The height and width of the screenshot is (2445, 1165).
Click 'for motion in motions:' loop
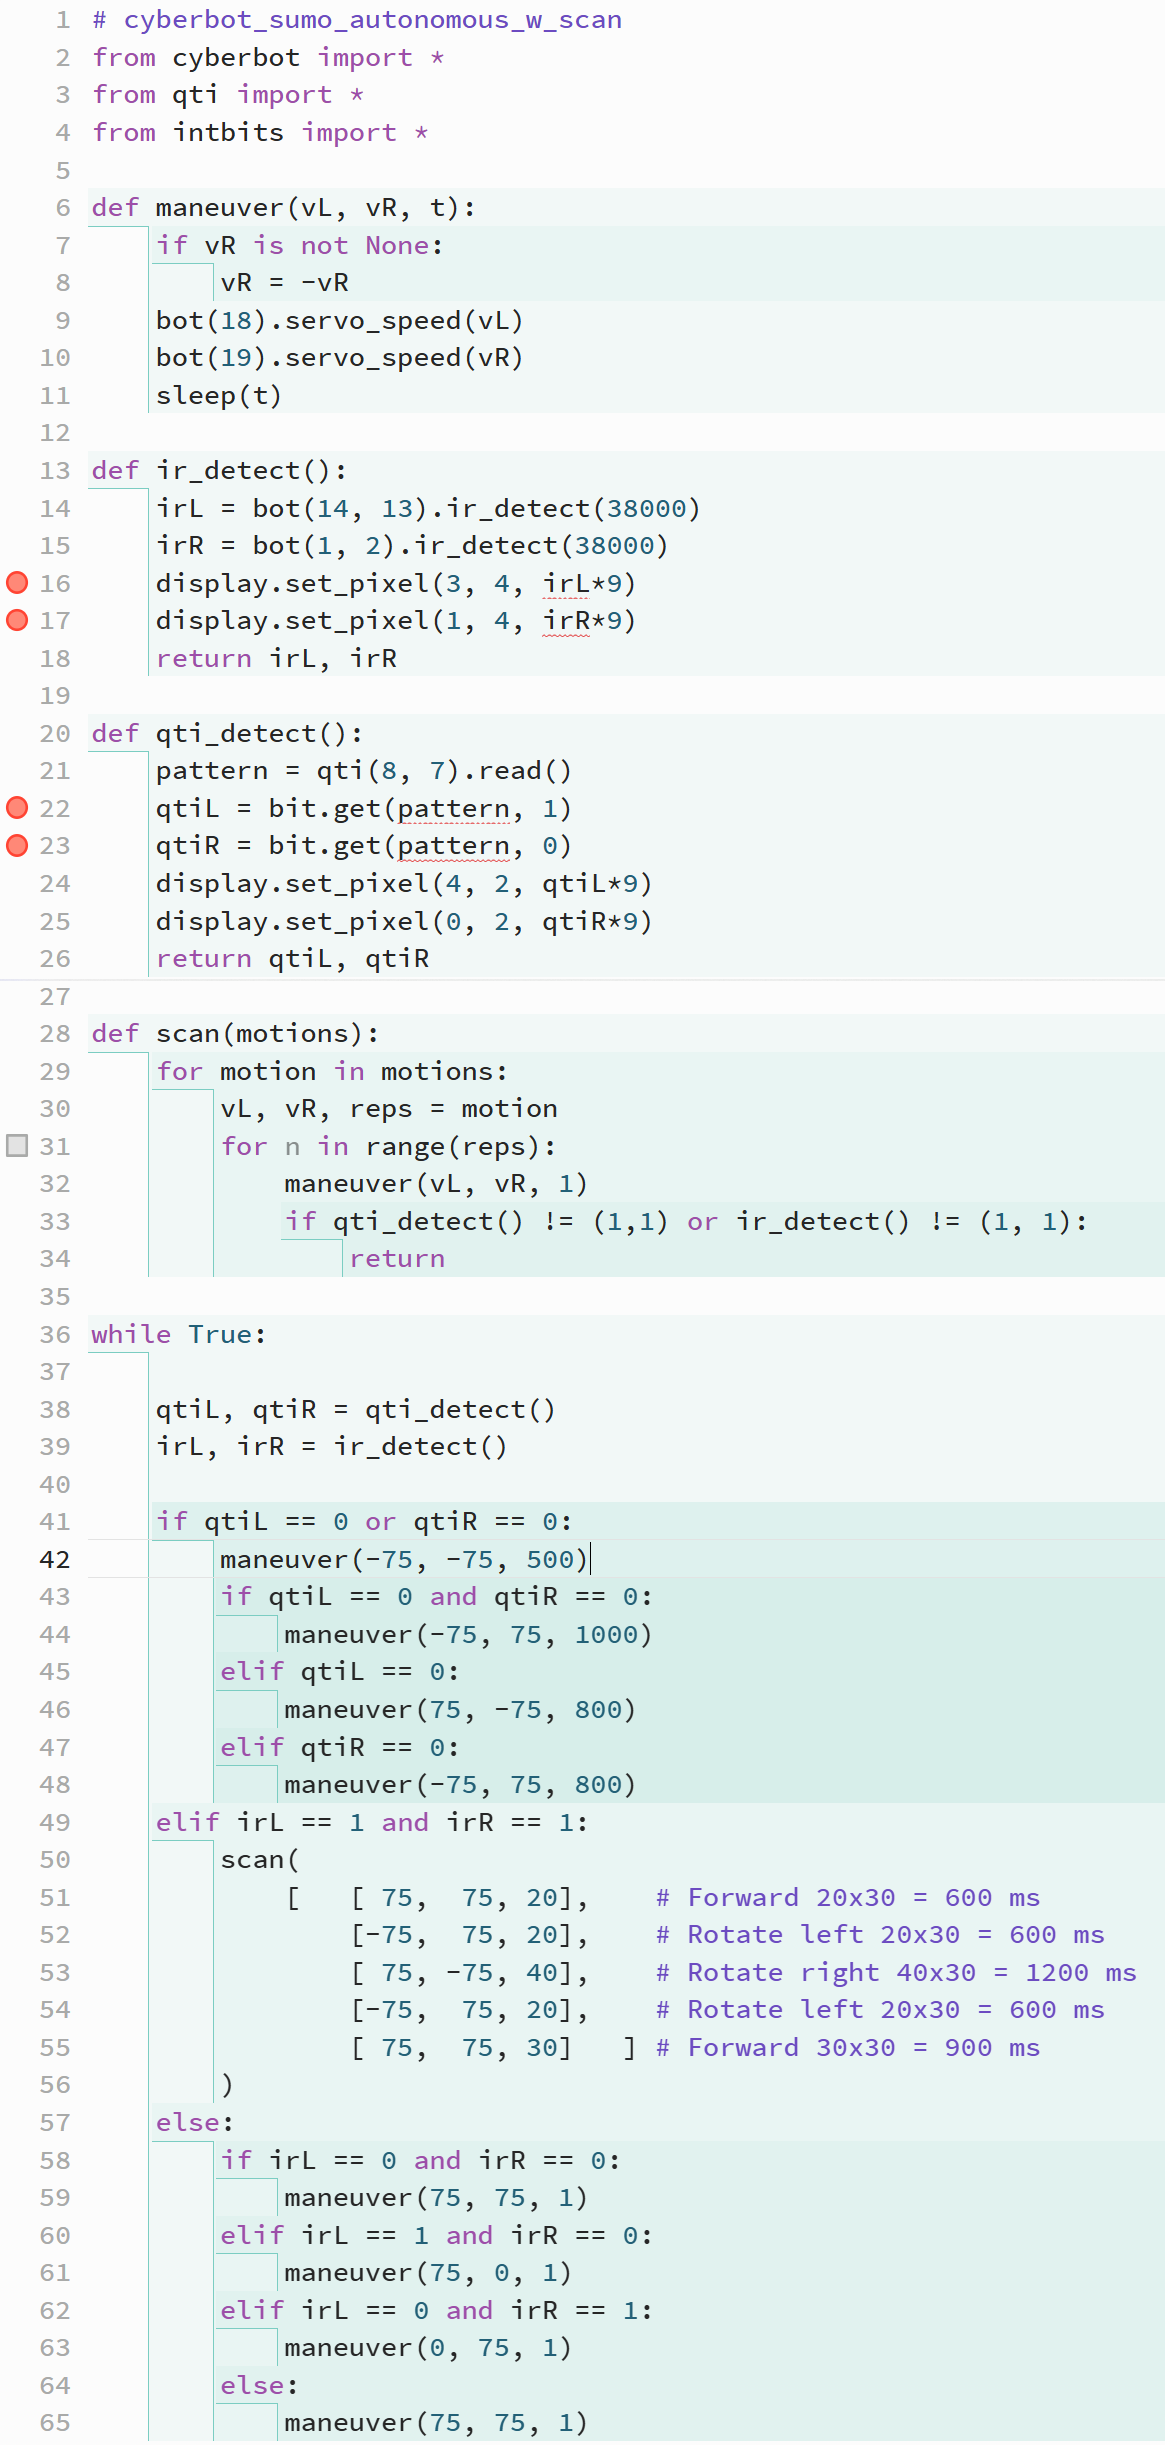pyautogui.click(x=332, y=1072)
